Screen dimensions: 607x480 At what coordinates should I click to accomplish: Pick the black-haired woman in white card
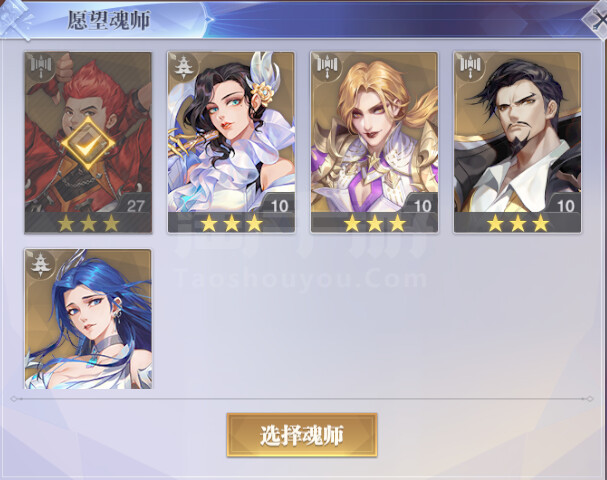click(x=231, y=143)
